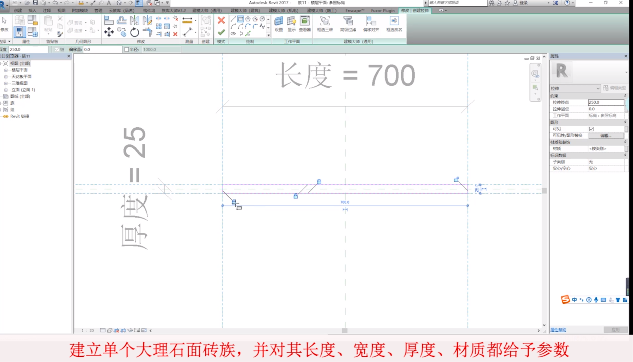
Task: Click the Save icon in quick access toolbar
Action: [x=35, y=2]
